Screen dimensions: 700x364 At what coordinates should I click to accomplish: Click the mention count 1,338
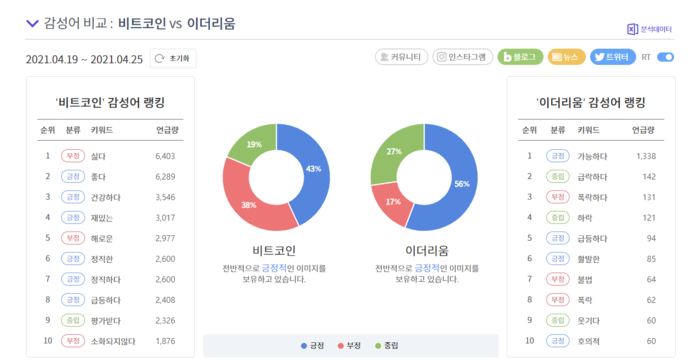(646, 156)
